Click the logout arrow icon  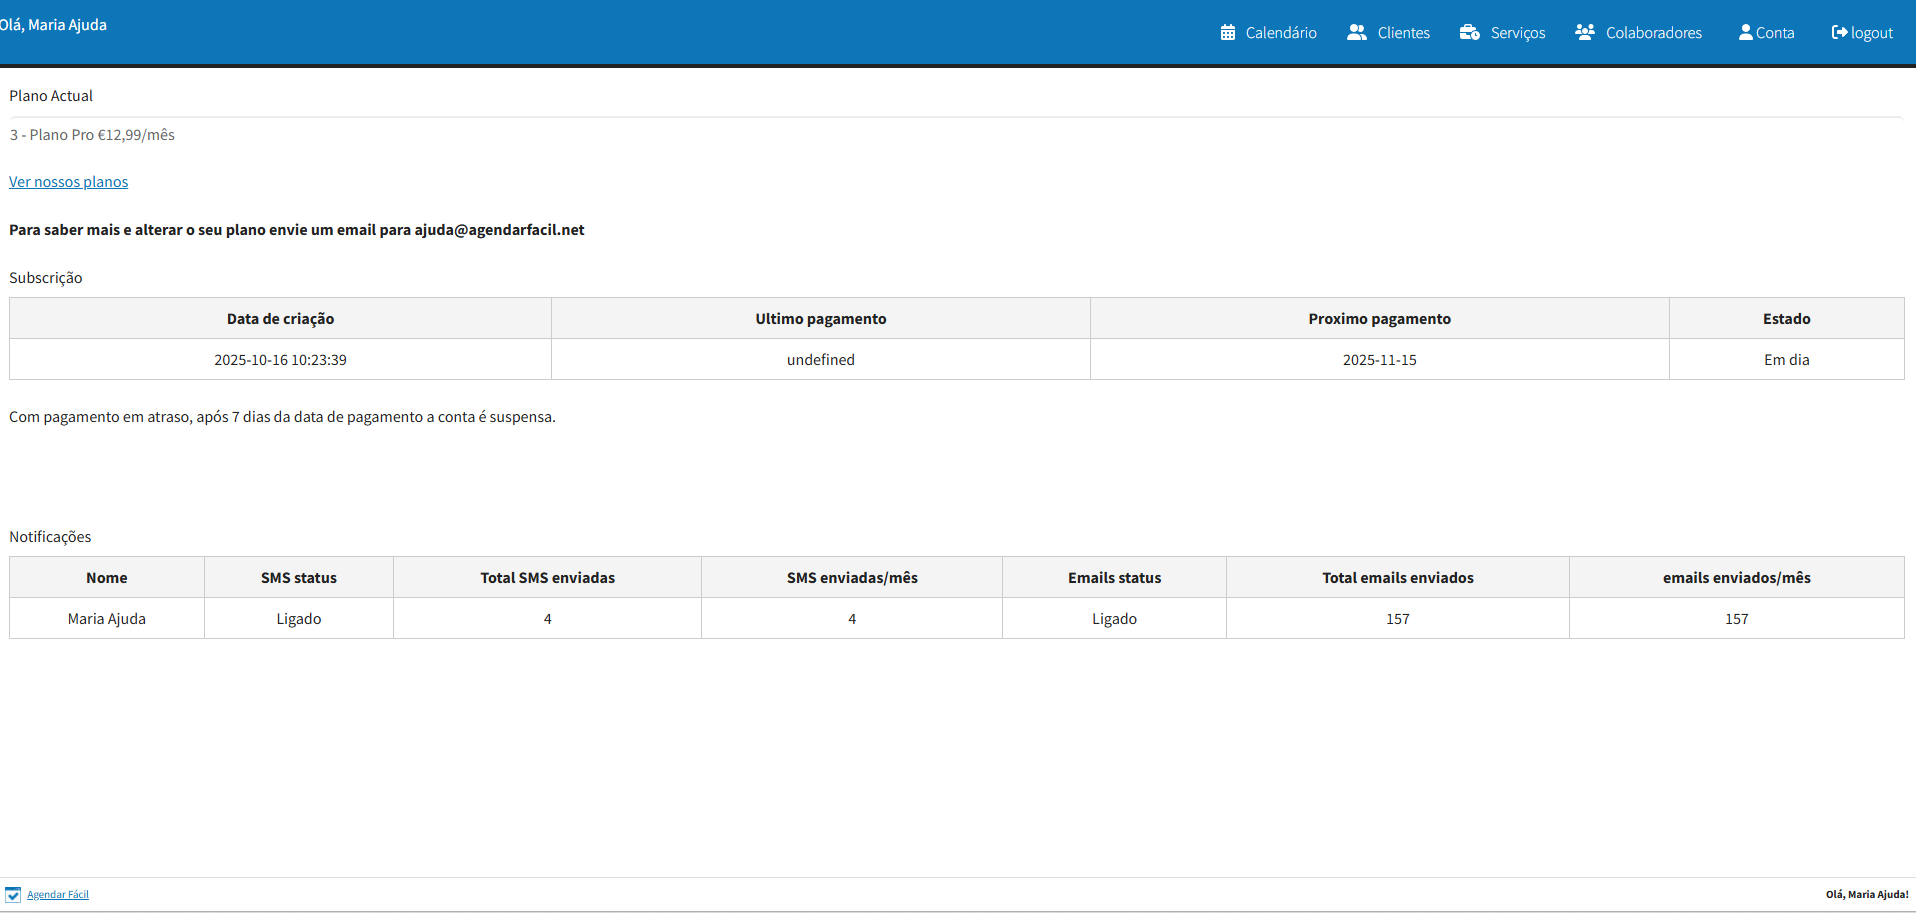(1839, 33)
